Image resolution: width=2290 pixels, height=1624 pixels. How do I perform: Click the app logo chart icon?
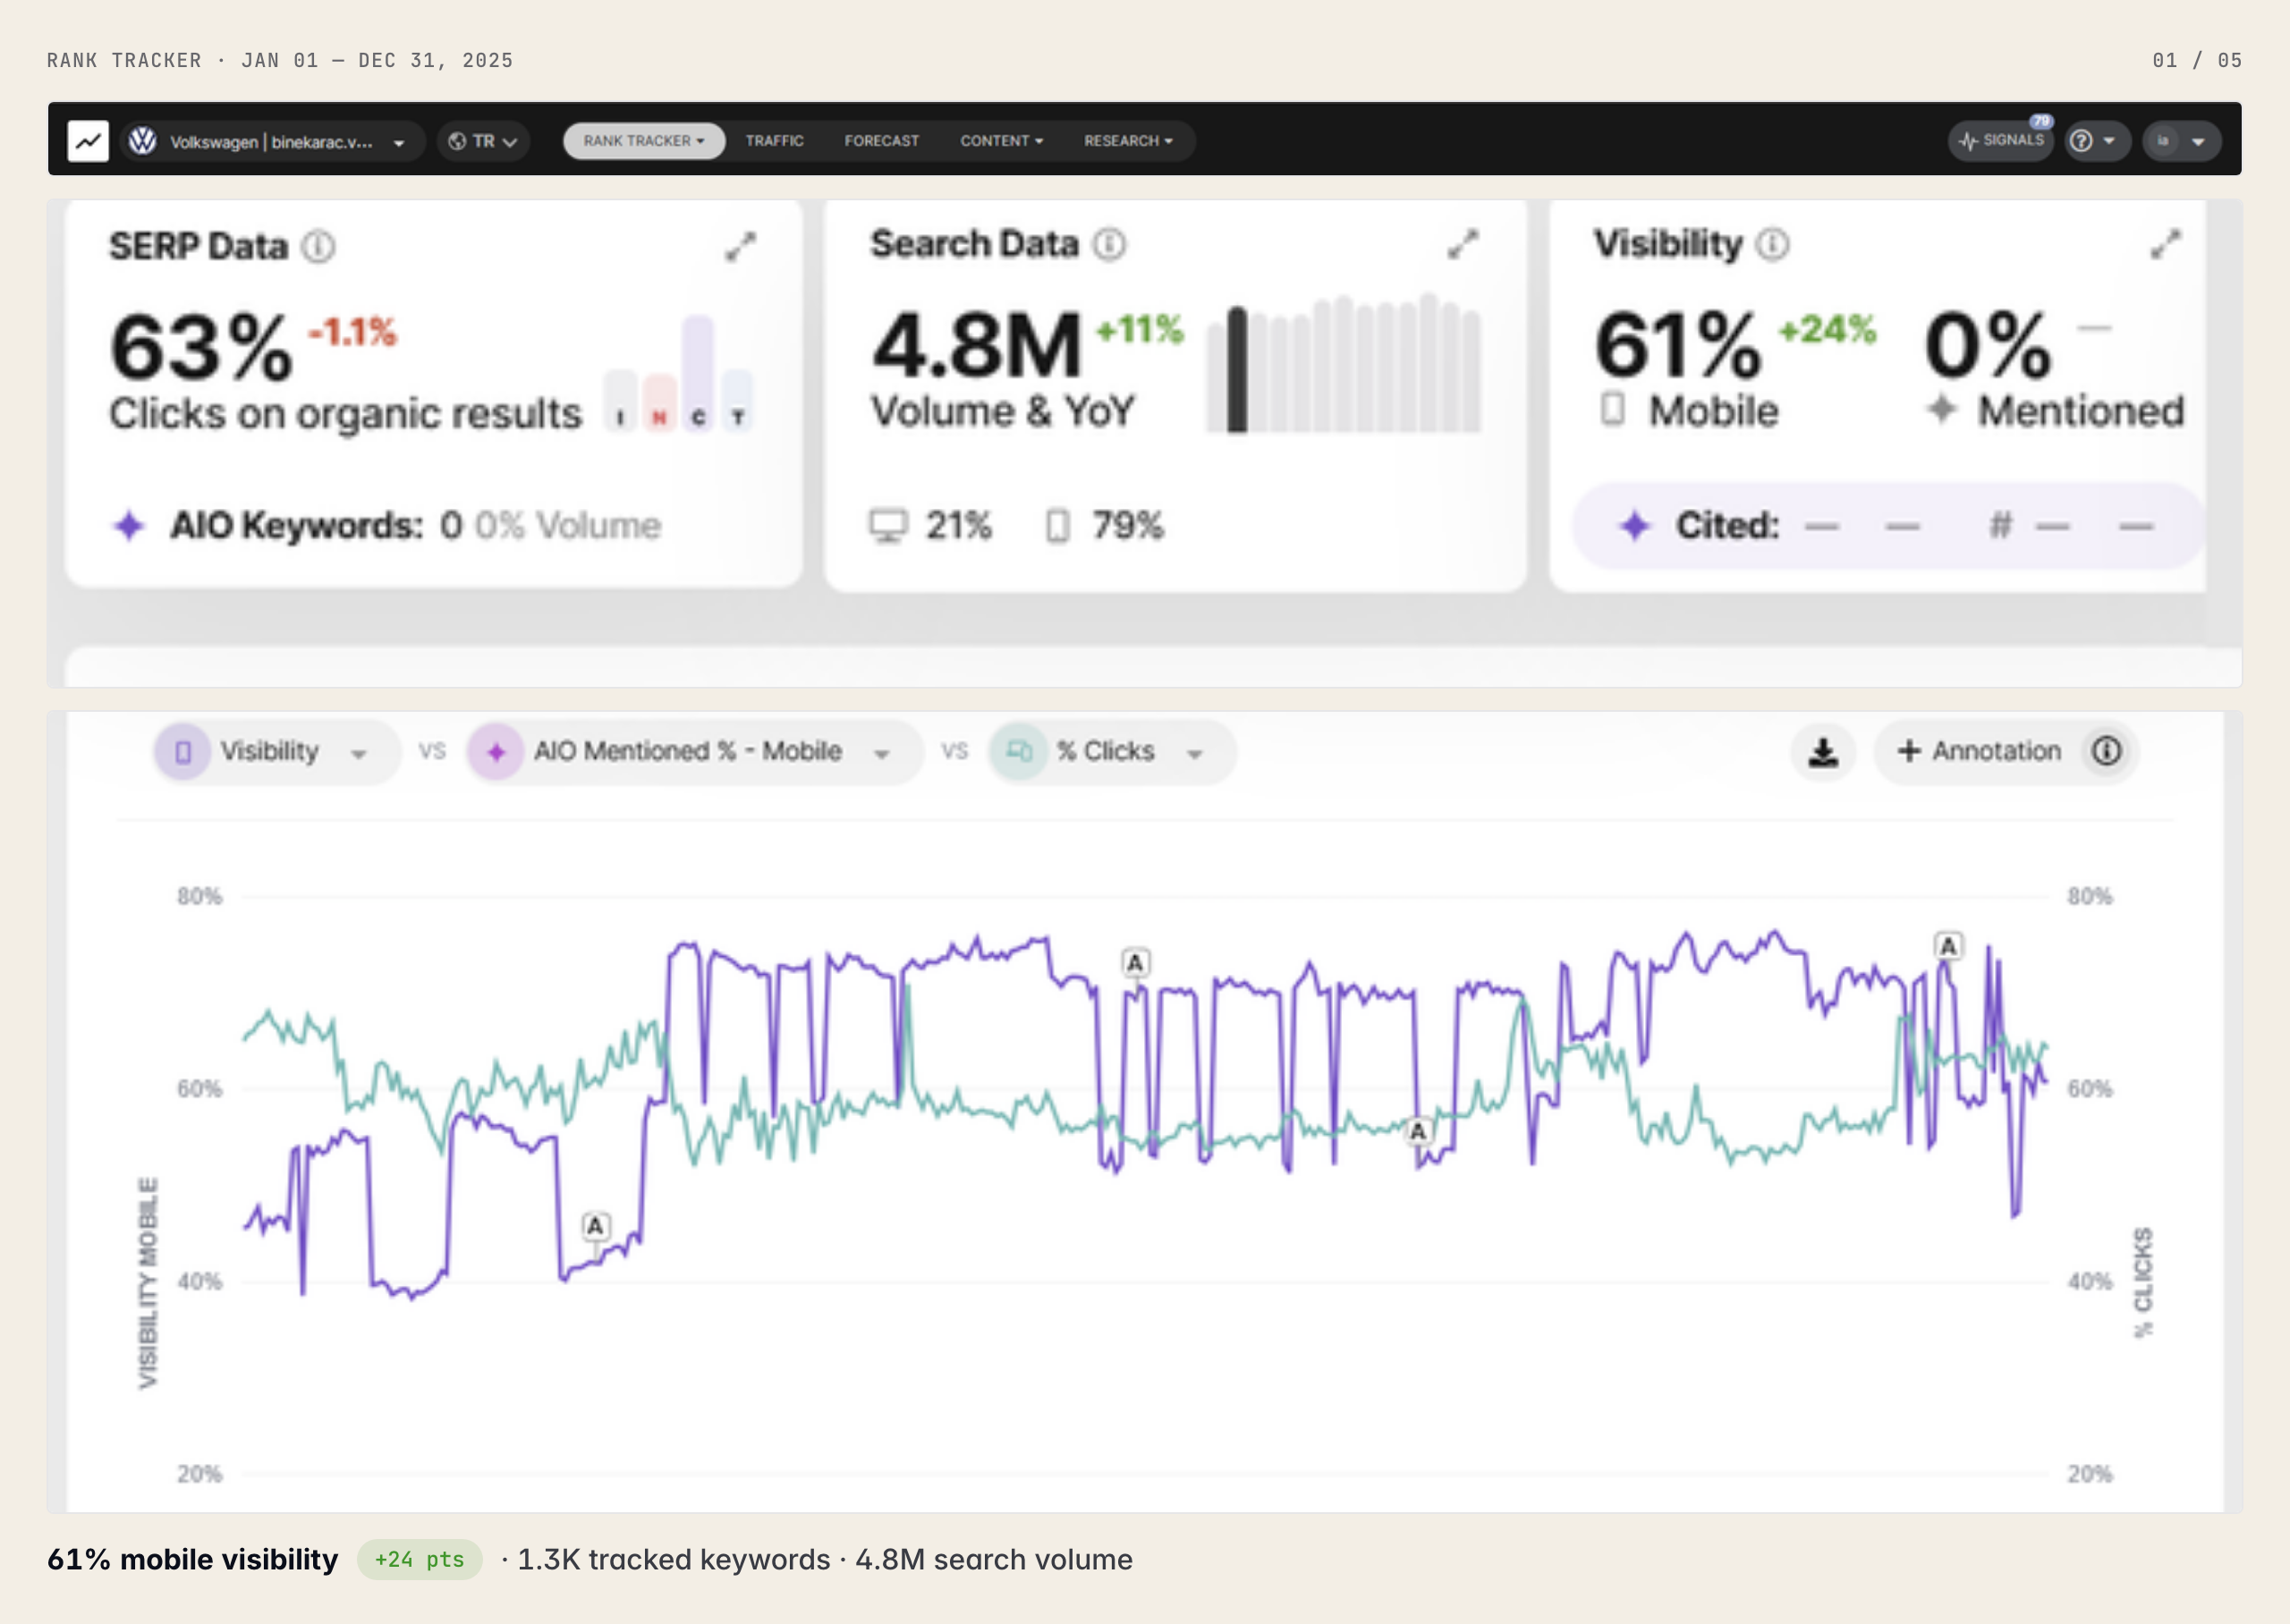coord(88,141)
